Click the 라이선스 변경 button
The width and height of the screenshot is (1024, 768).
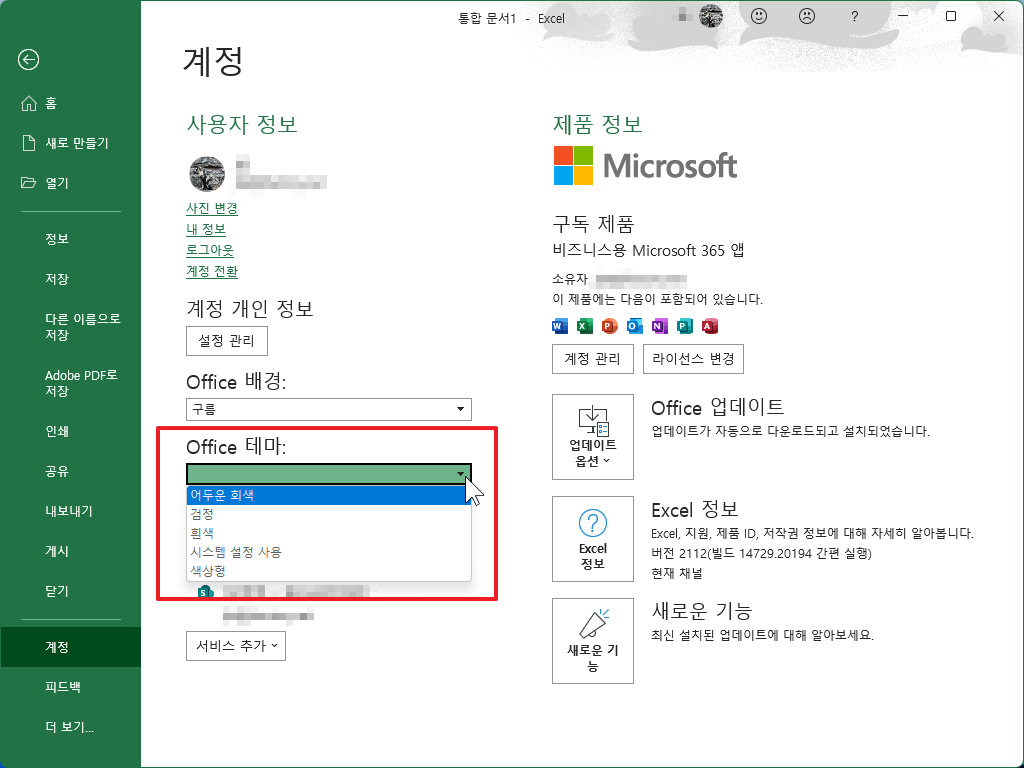coord(693,359)
